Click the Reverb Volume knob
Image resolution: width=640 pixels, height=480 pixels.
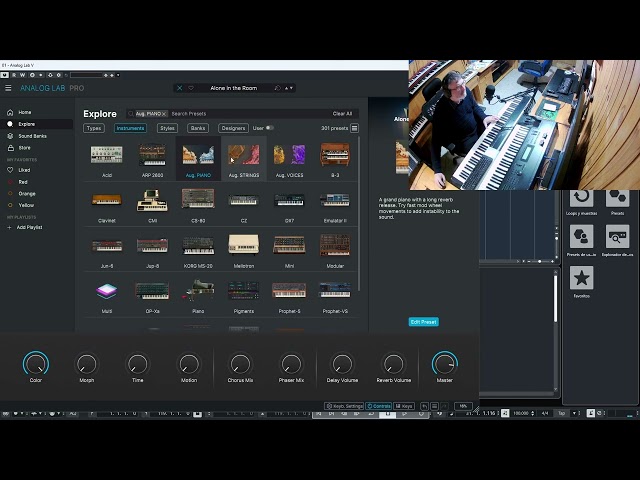pyautogui.click(x=393, y=364)
